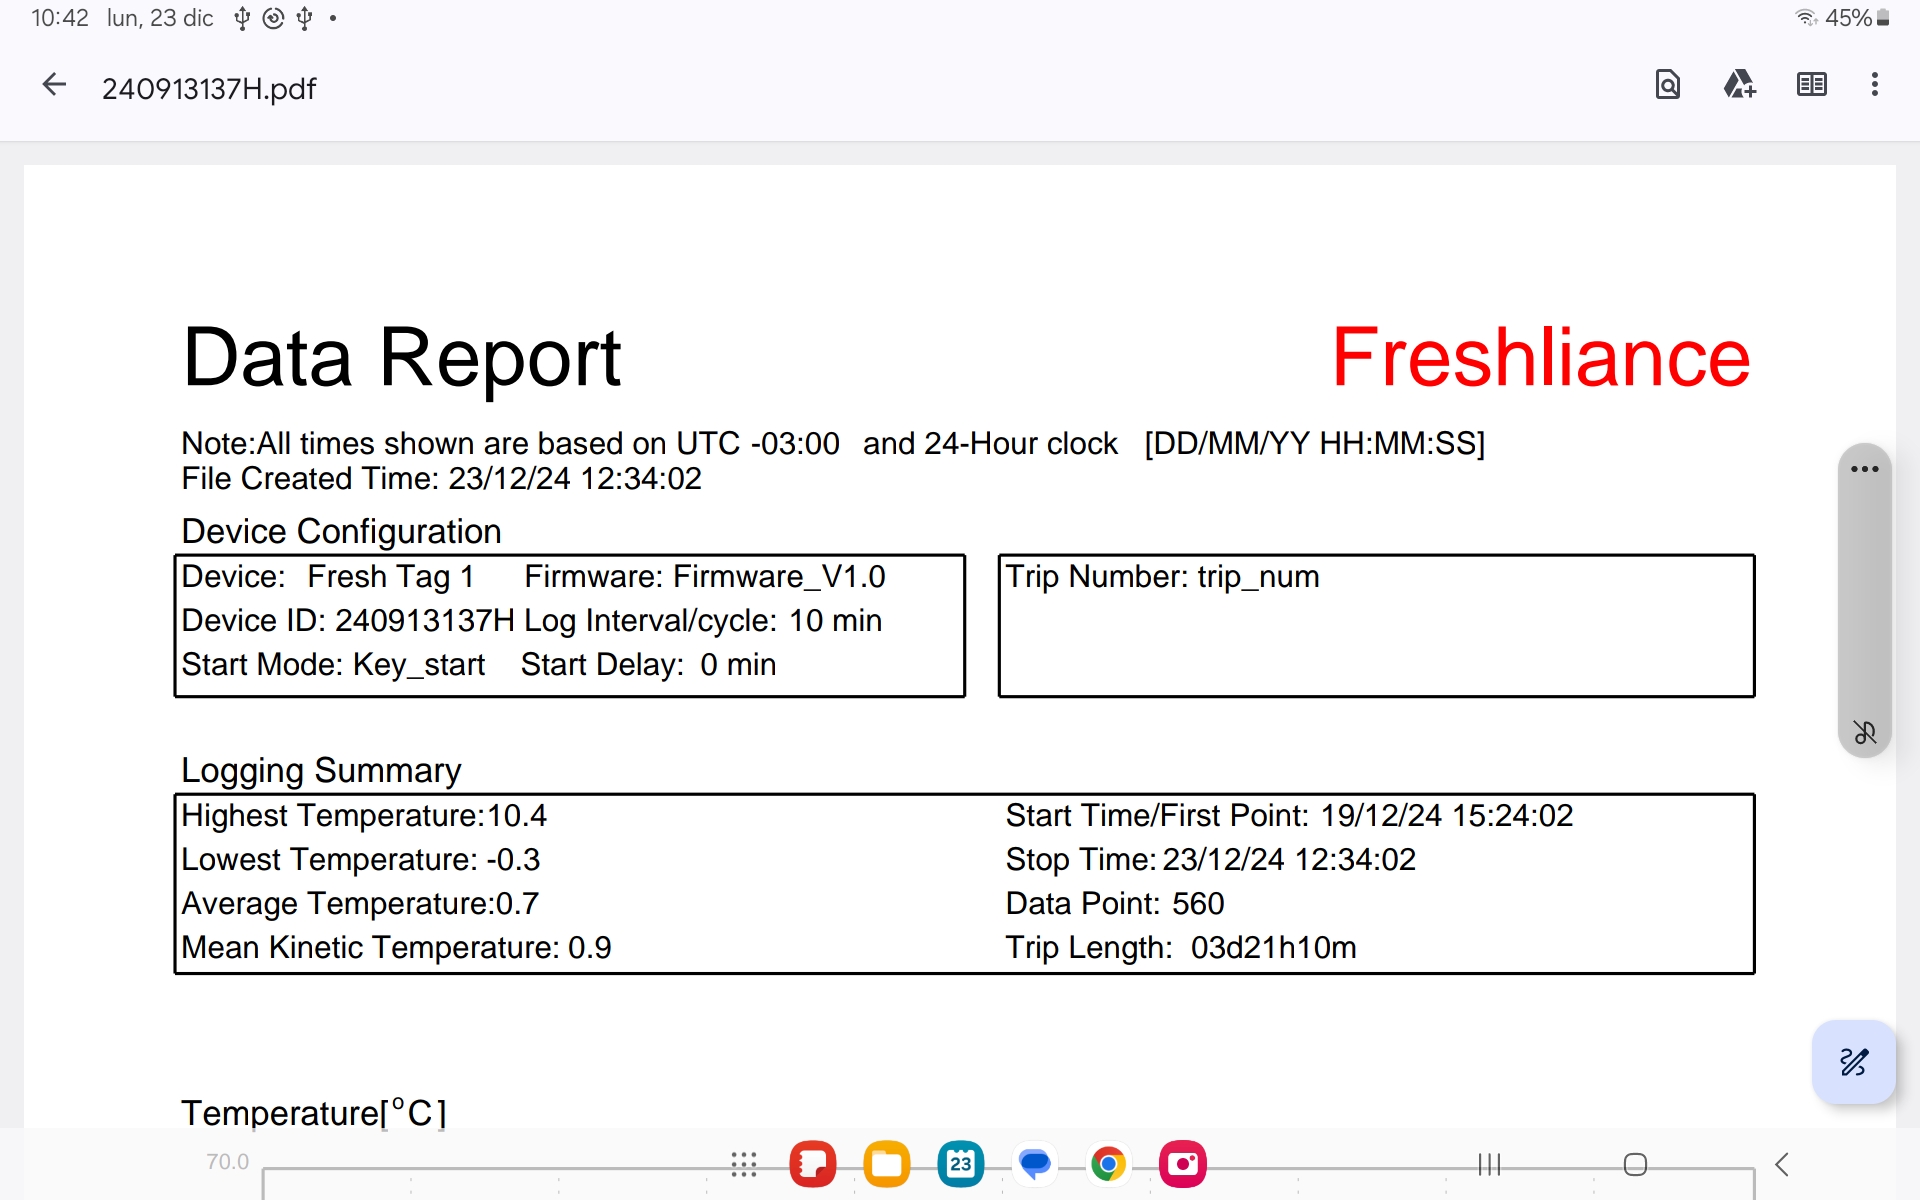Select Average Temperature:0.7 value

click(360, 904)
